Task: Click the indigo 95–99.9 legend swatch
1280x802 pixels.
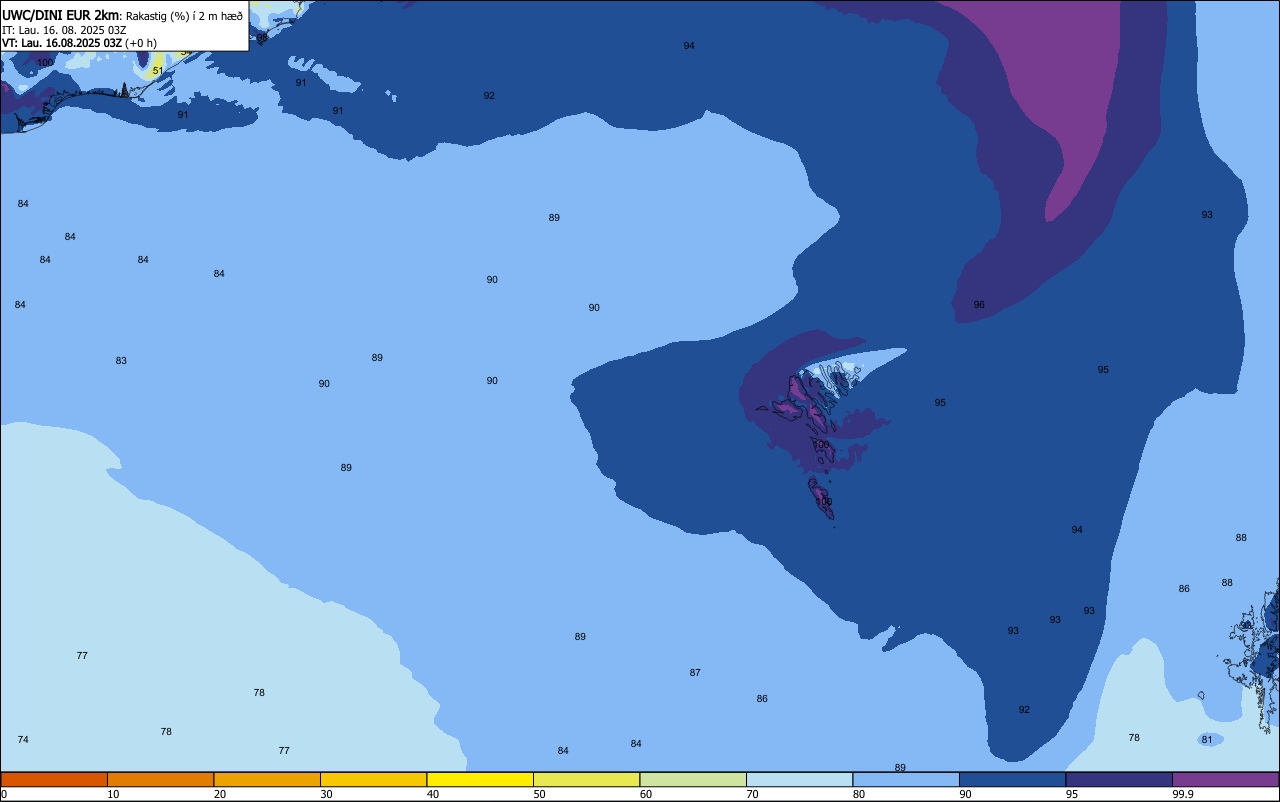Action: pyautogui.click(x=1119, y=779)
